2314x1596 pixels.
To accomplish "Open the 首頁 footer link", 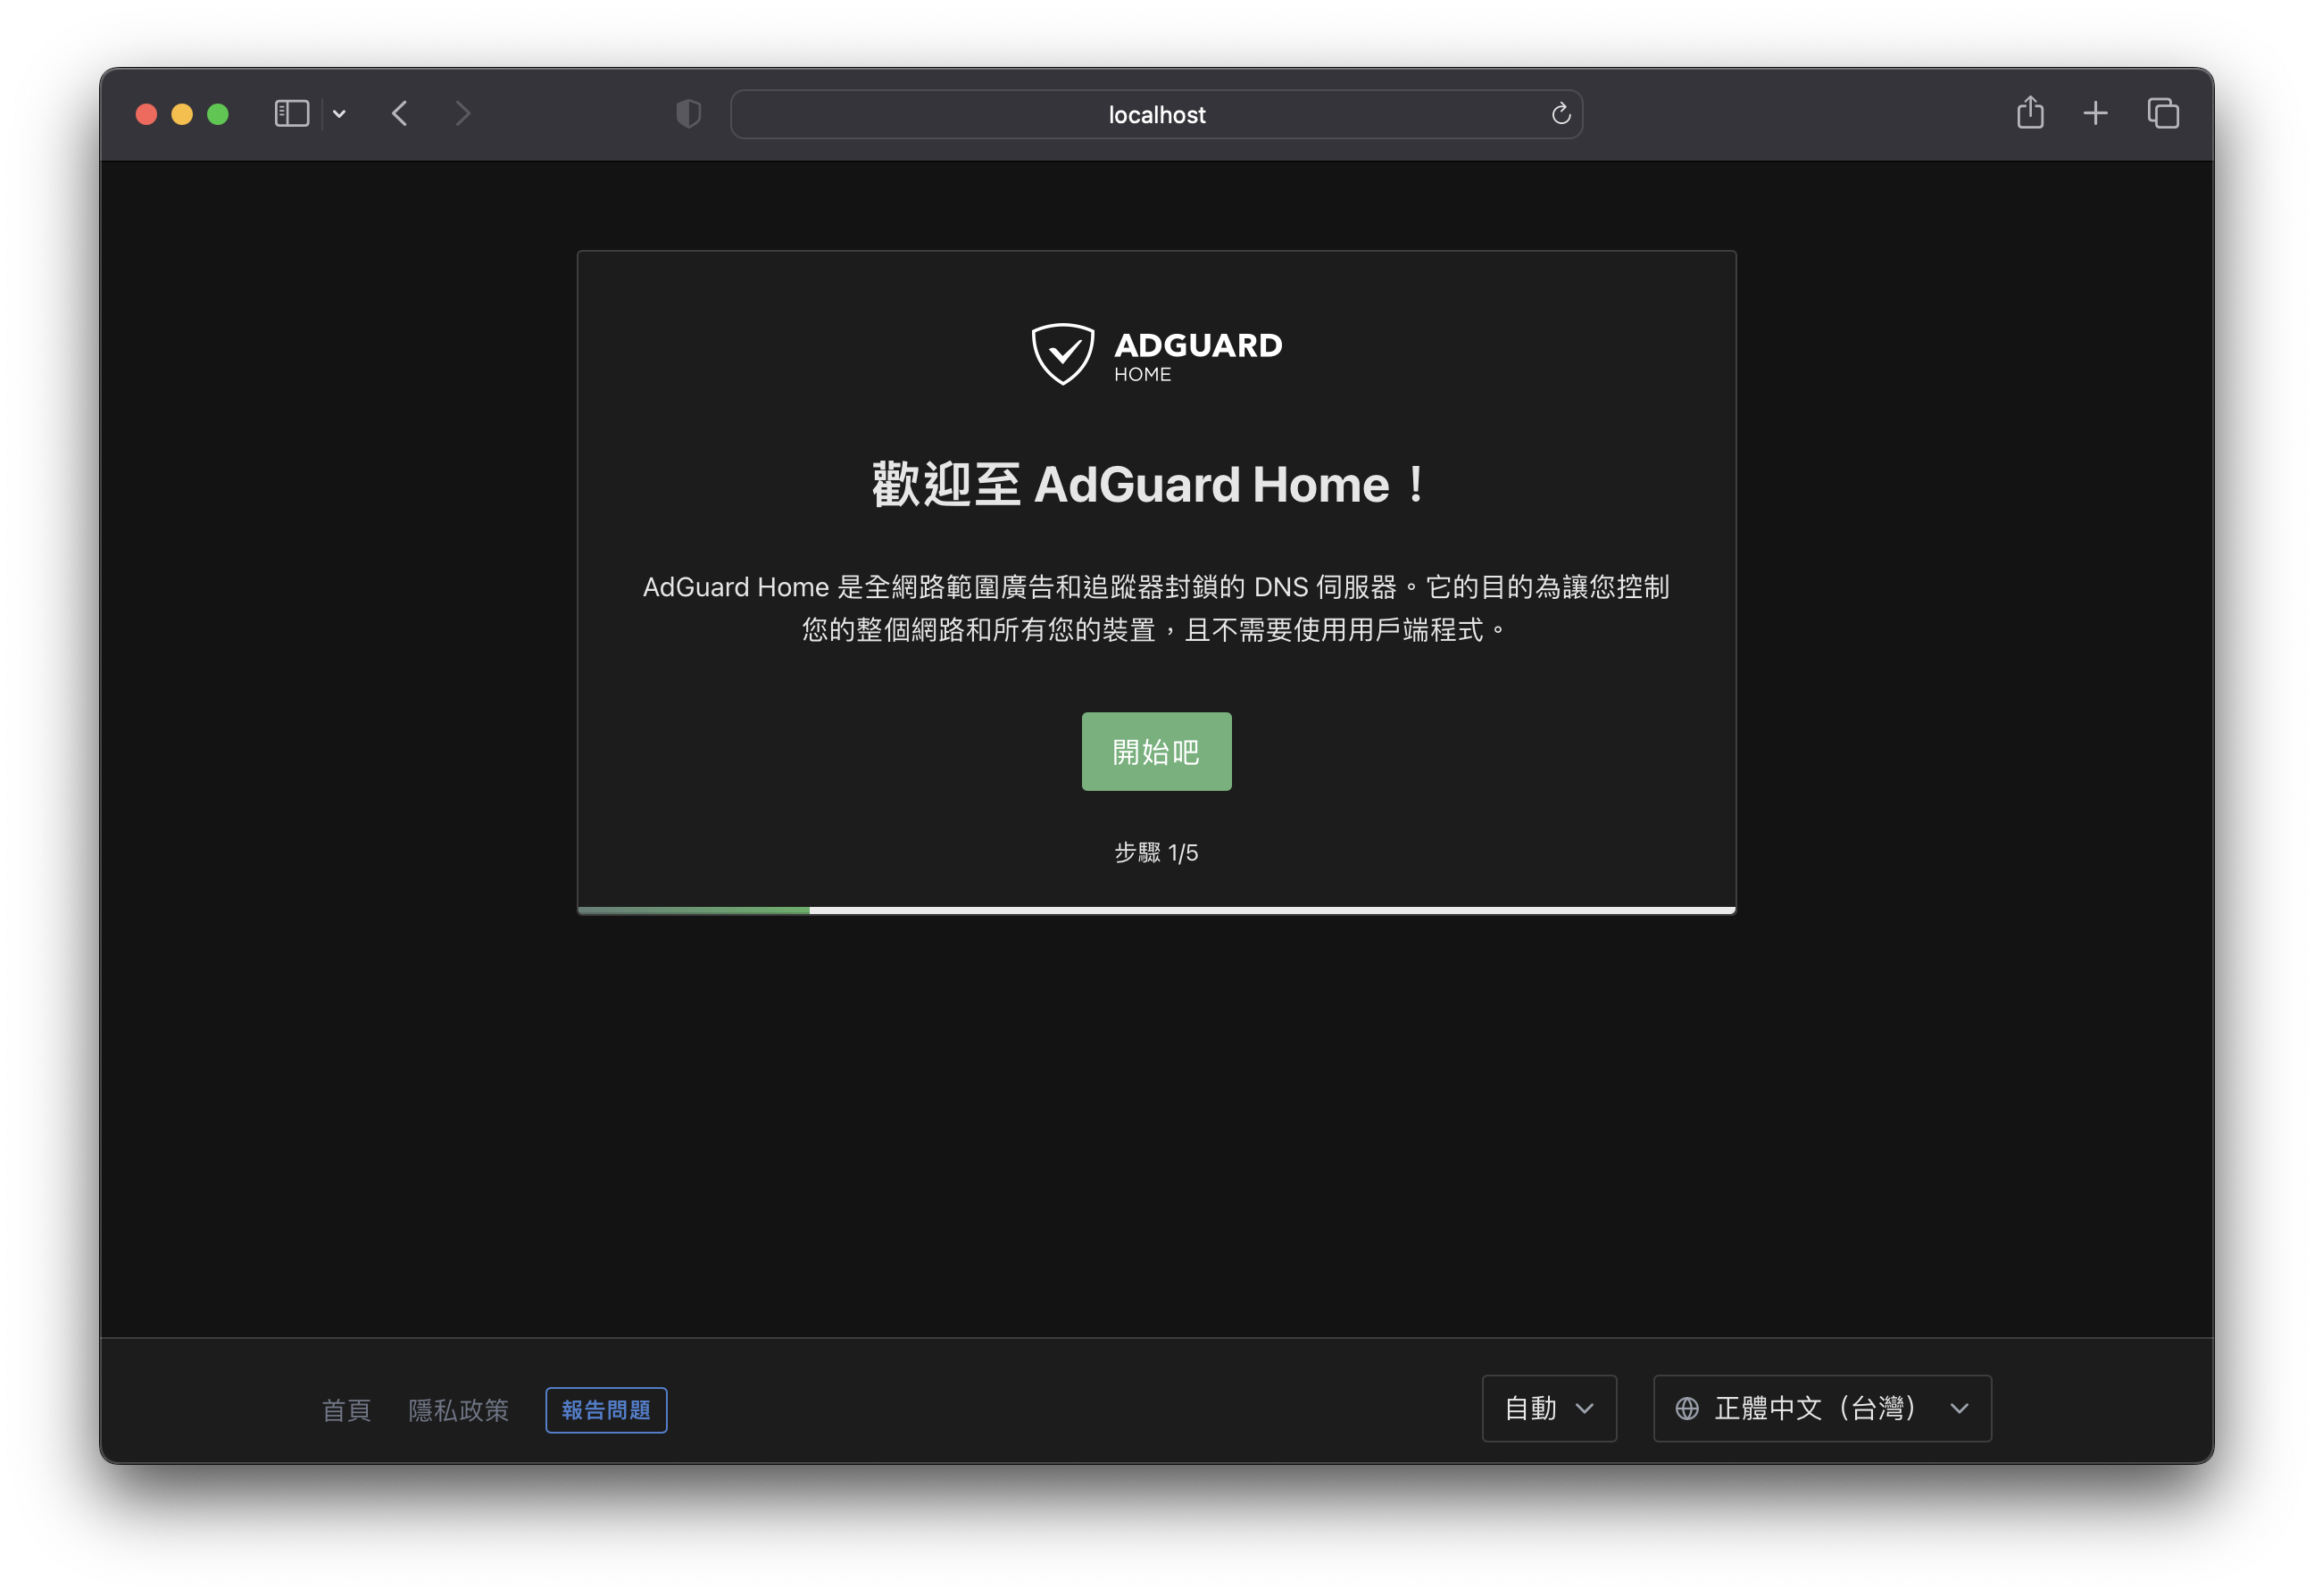I will tap(346, 1410).
